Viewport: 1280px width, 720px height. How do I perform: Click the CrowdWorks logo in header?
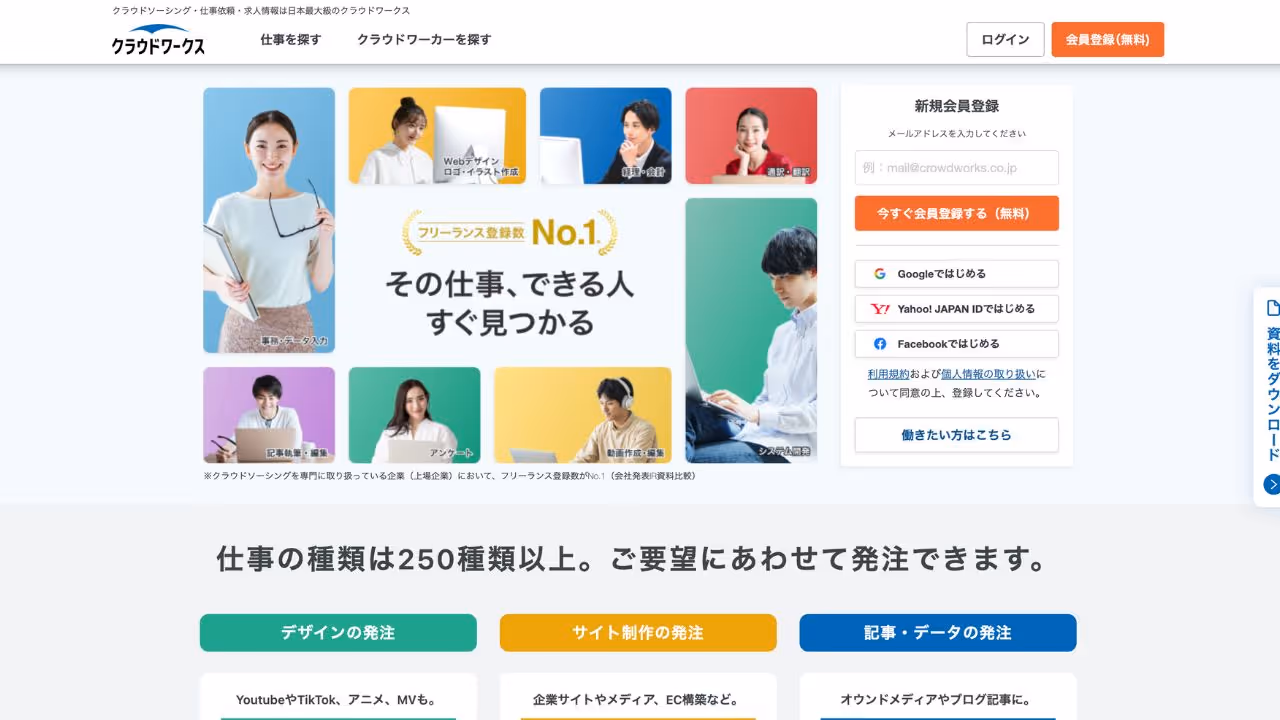pos(158,39)
